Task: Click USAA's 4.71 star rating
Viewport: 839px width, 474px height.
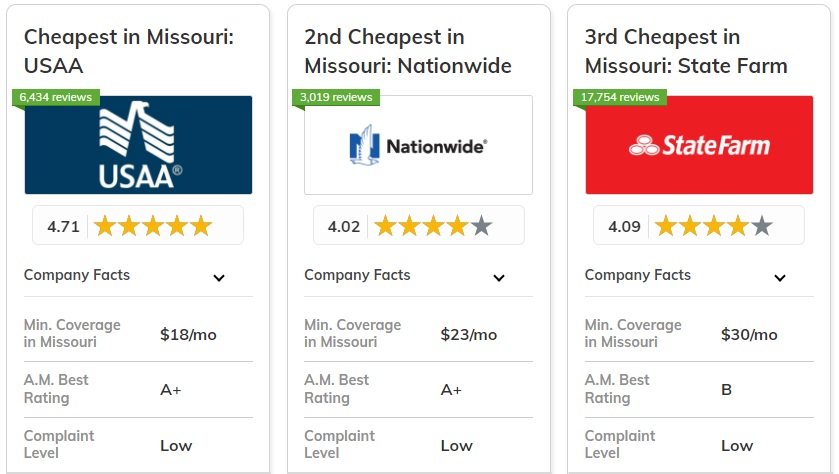Action: 138,226
